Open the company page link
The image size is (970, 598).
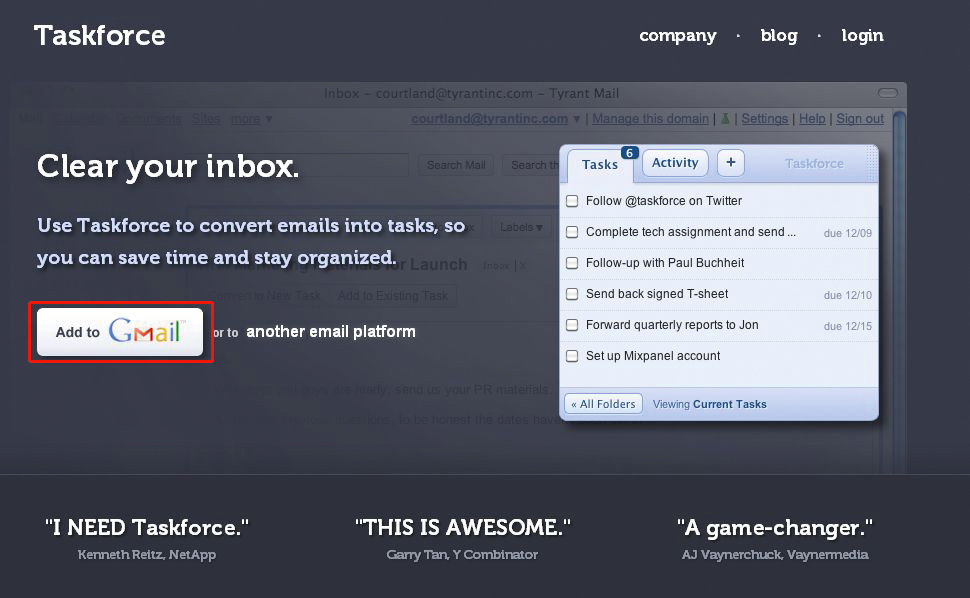pyautogui.click(x=678, y=36)
